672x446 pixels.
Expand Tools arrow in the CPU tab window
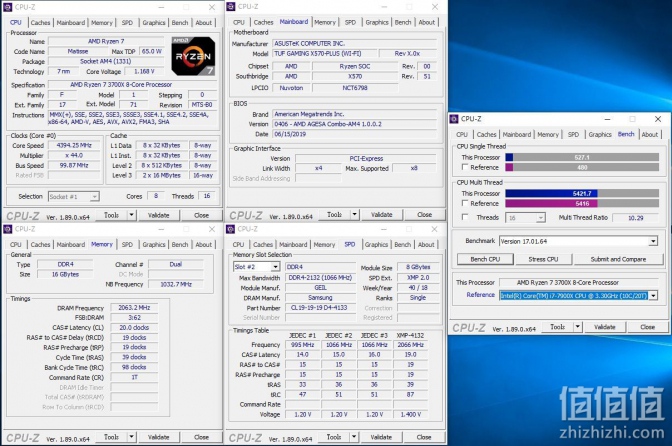[x=131, y=215]
